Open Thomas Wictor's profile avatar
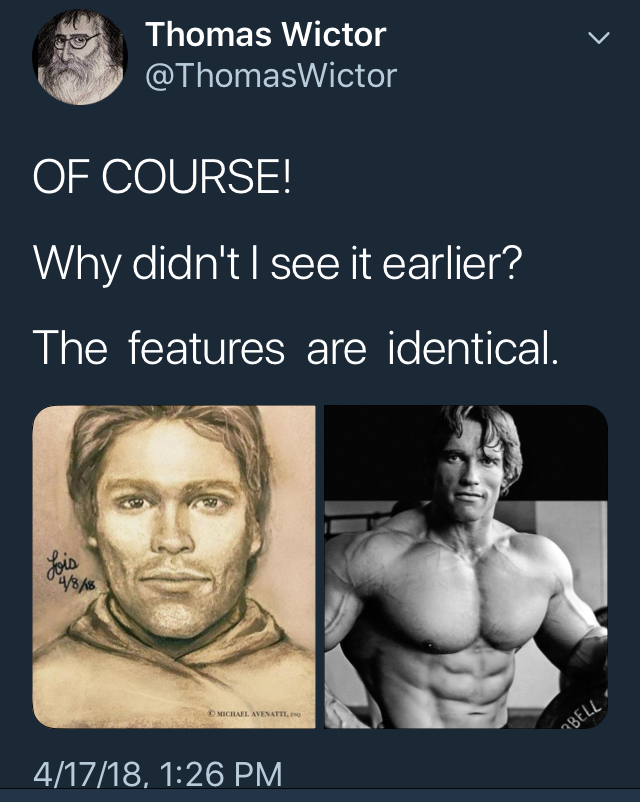Viewport: 640px width, 802px height. click(x=79, y=57)
